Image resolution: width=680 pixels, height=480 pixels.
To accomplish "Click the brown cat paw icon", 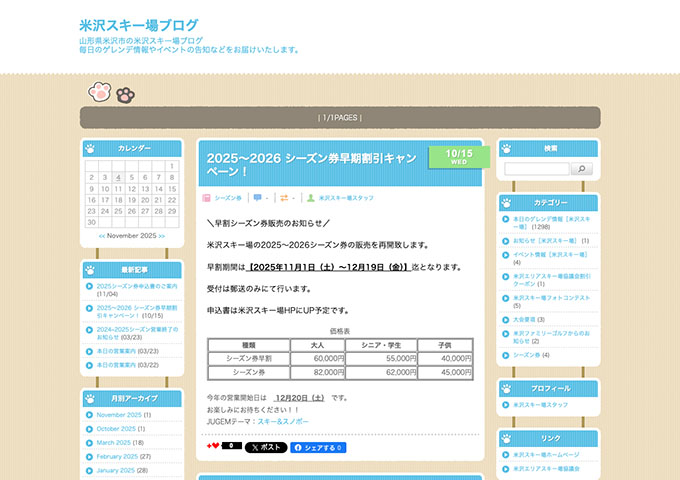I will [125, 95].
